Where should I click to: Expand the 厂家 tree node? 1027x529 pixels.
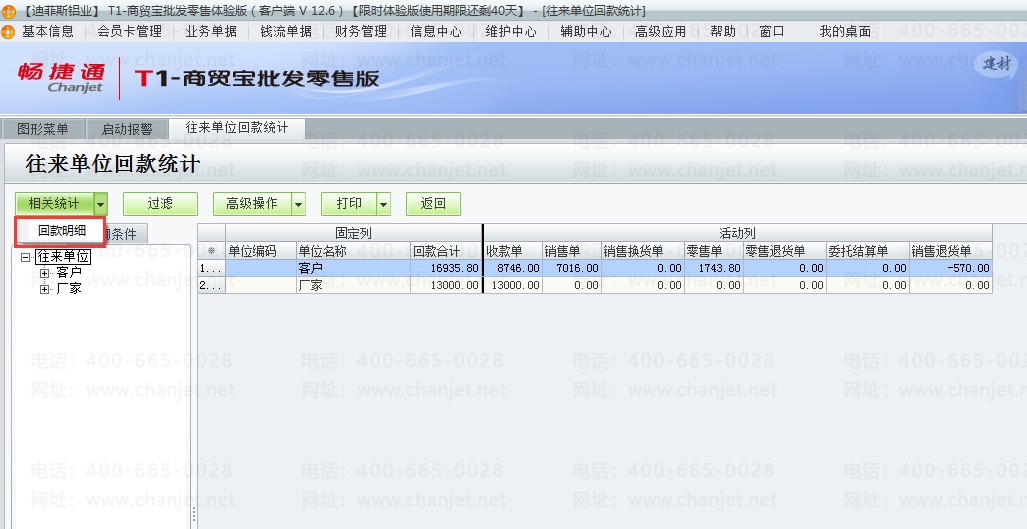[45, 289]
